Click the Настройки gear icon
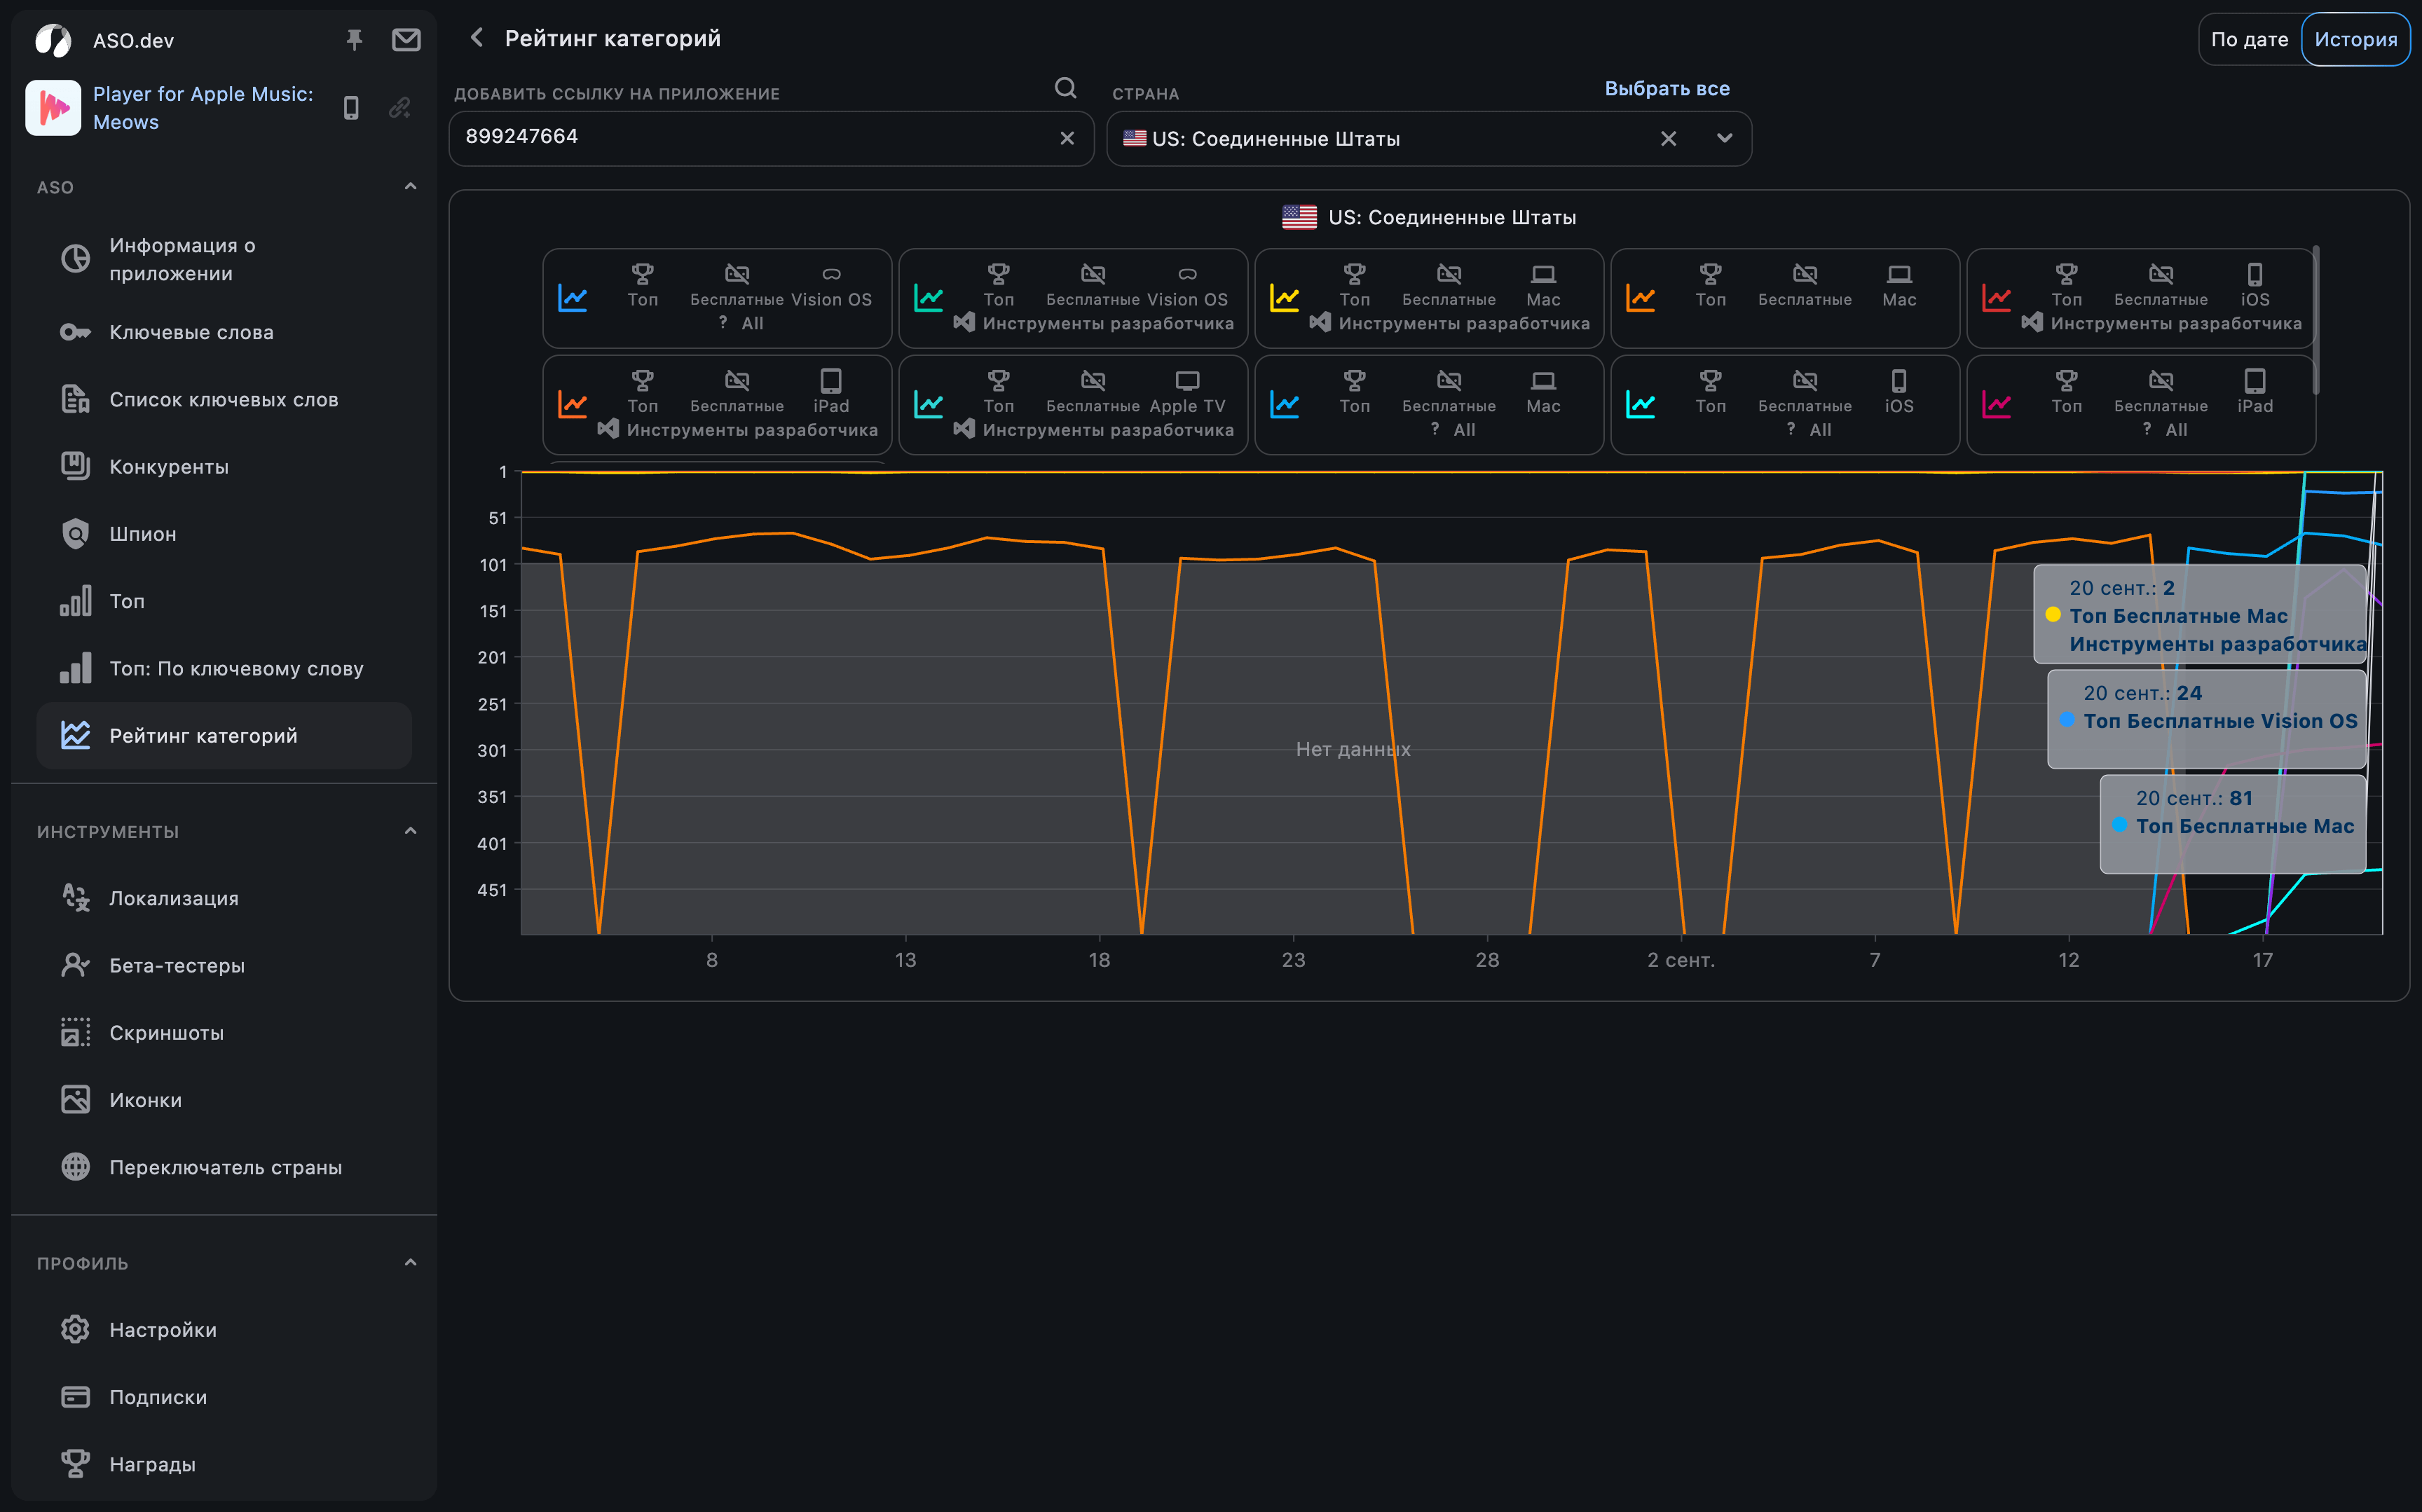This screenshot has width=2422, height=1512. tap(75, 1329)
